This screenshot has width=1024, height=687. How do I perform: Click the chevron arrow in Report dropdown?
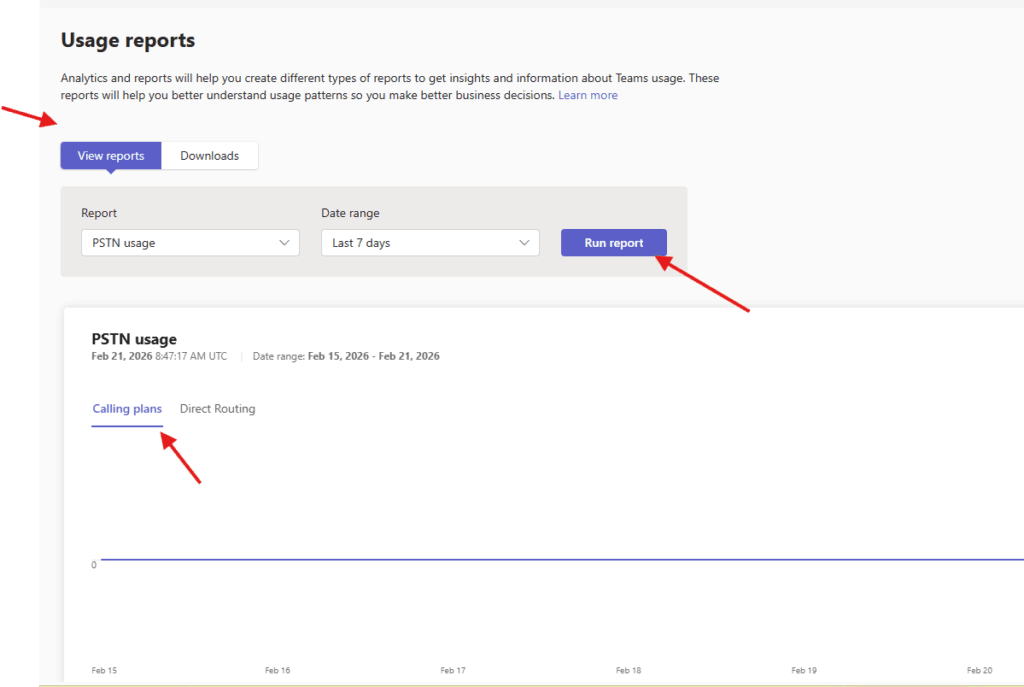[285, 243]
